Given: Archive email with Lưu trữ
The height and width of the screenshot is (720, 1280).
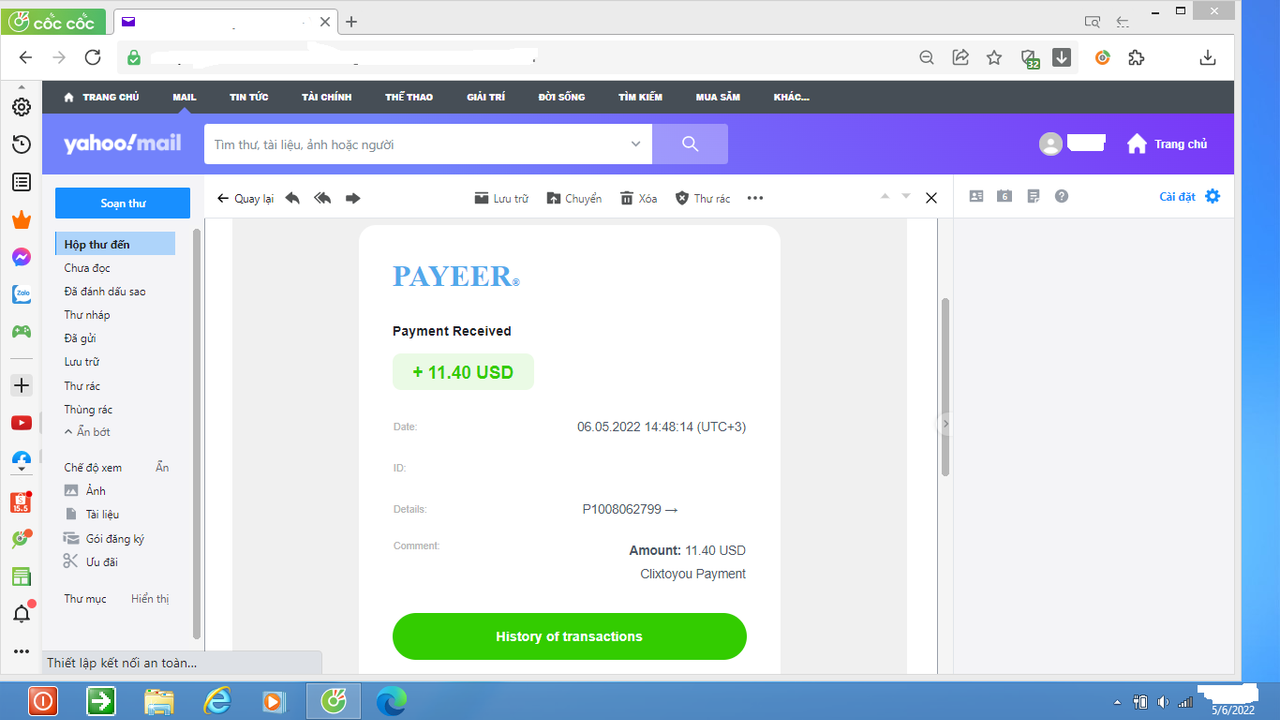Looking at the screenshot, I should 501,198.
